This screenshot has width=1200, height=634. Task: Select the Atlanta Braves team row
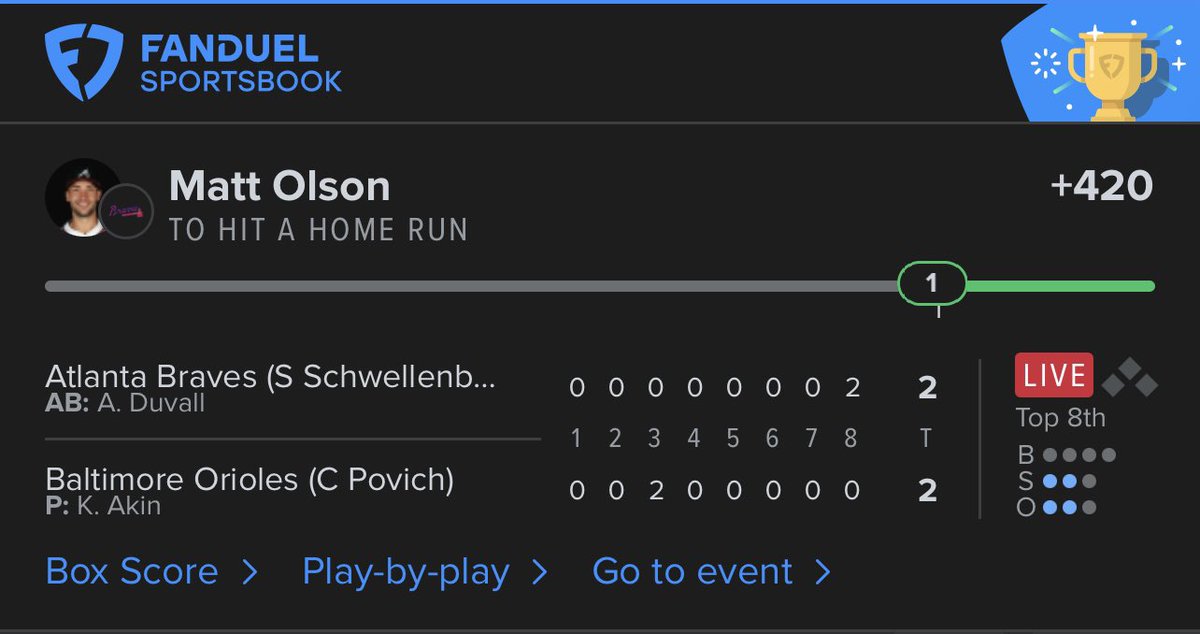(x=493, y=387)
